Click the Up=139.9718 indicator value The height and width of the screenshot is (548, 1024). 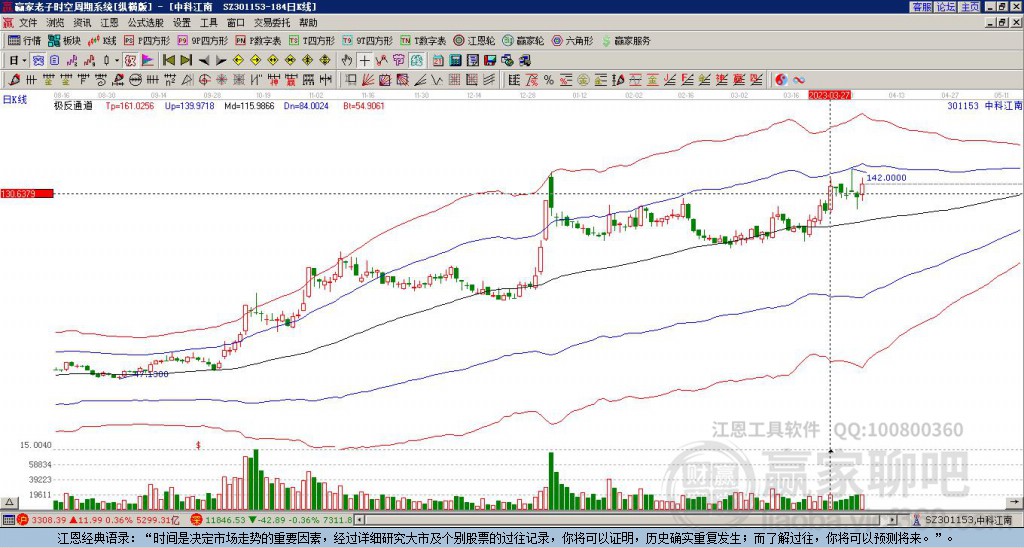point(189,105)
